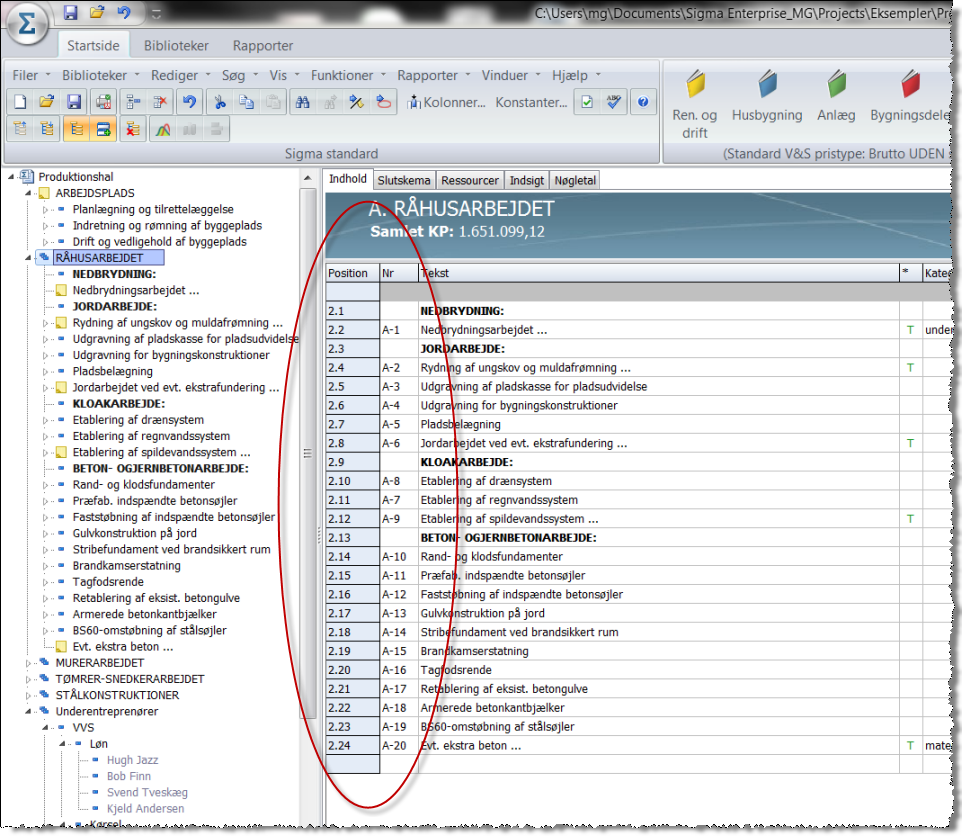Click table text Brandkamserstatning
Image resolution: width=962 pixels, height=836 pixels.
474,651
